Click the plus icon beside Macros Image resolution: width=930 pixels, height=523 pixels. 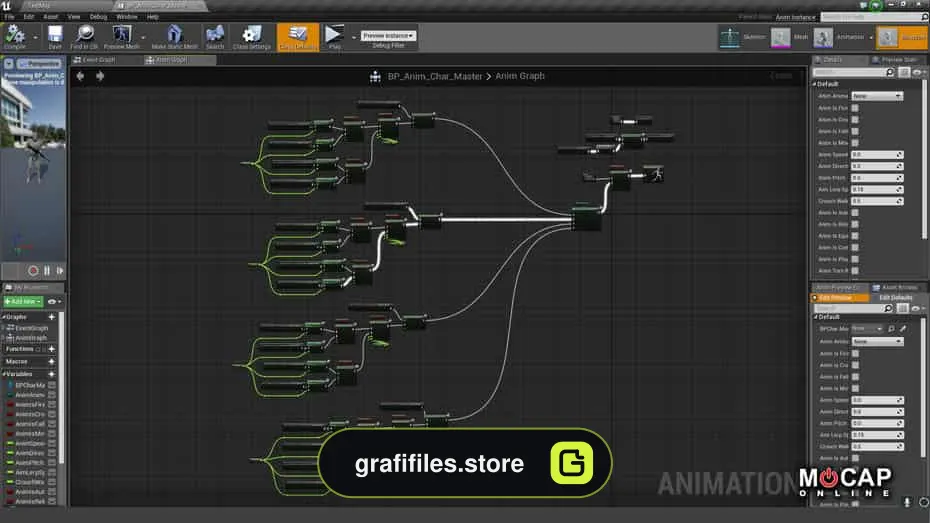(x=52, y=361)
